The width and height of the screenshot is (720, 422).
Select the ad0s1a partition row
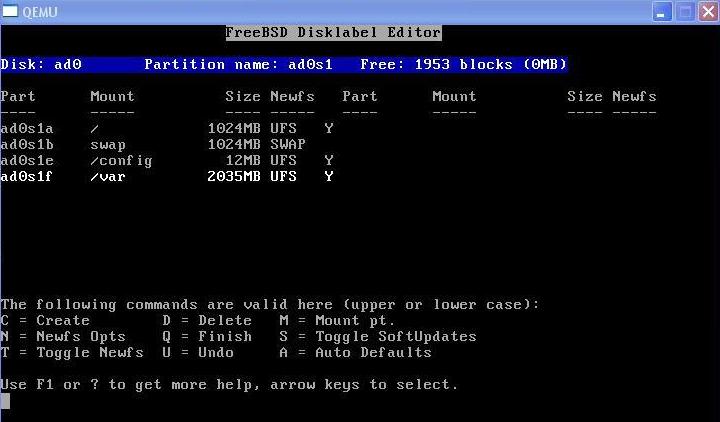click(167, 128)
